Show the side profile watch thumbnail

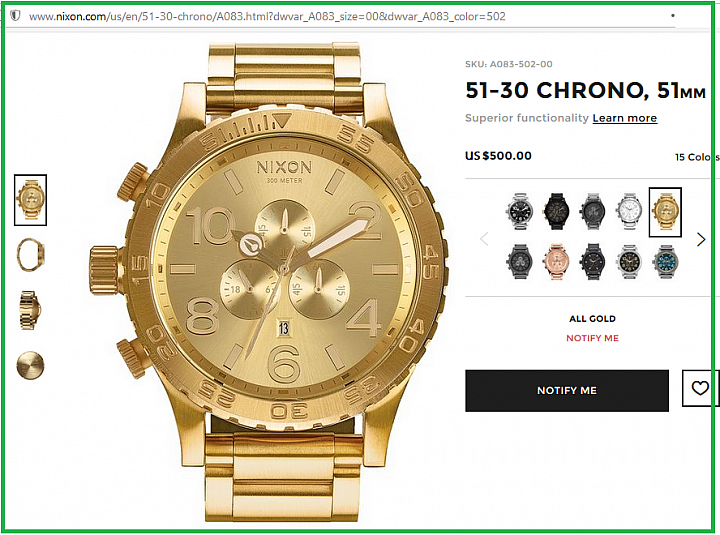(x=30, y=254)
